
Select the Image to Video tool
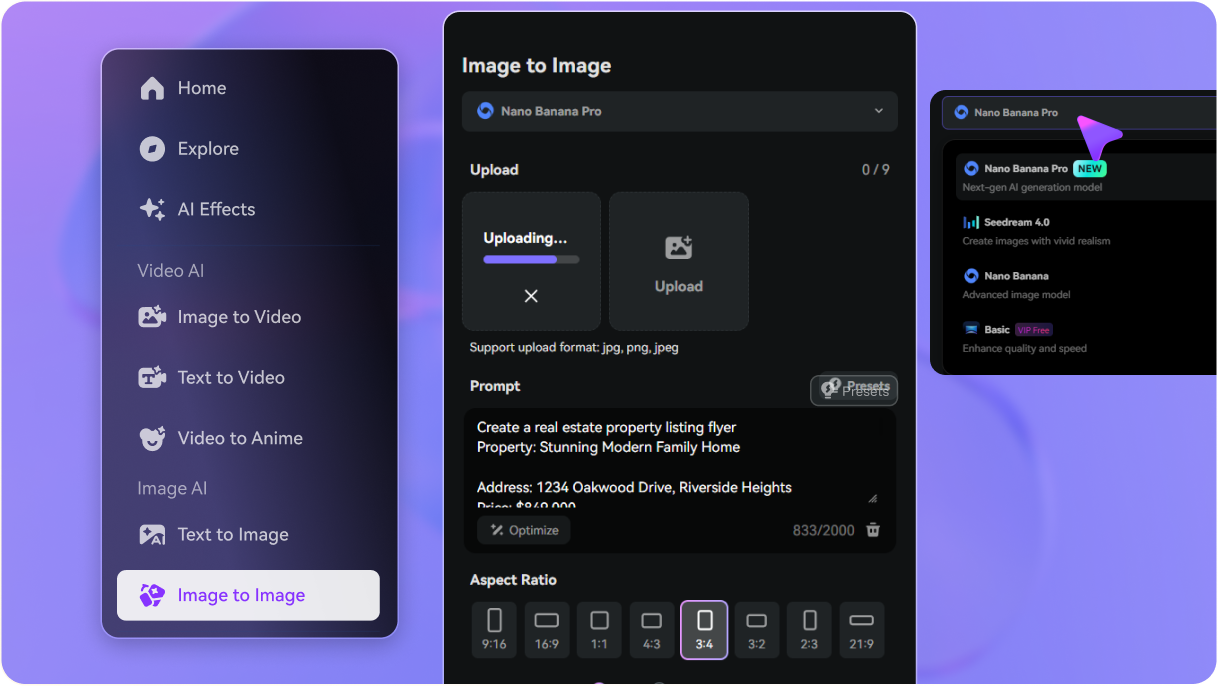tap(237, 317)
